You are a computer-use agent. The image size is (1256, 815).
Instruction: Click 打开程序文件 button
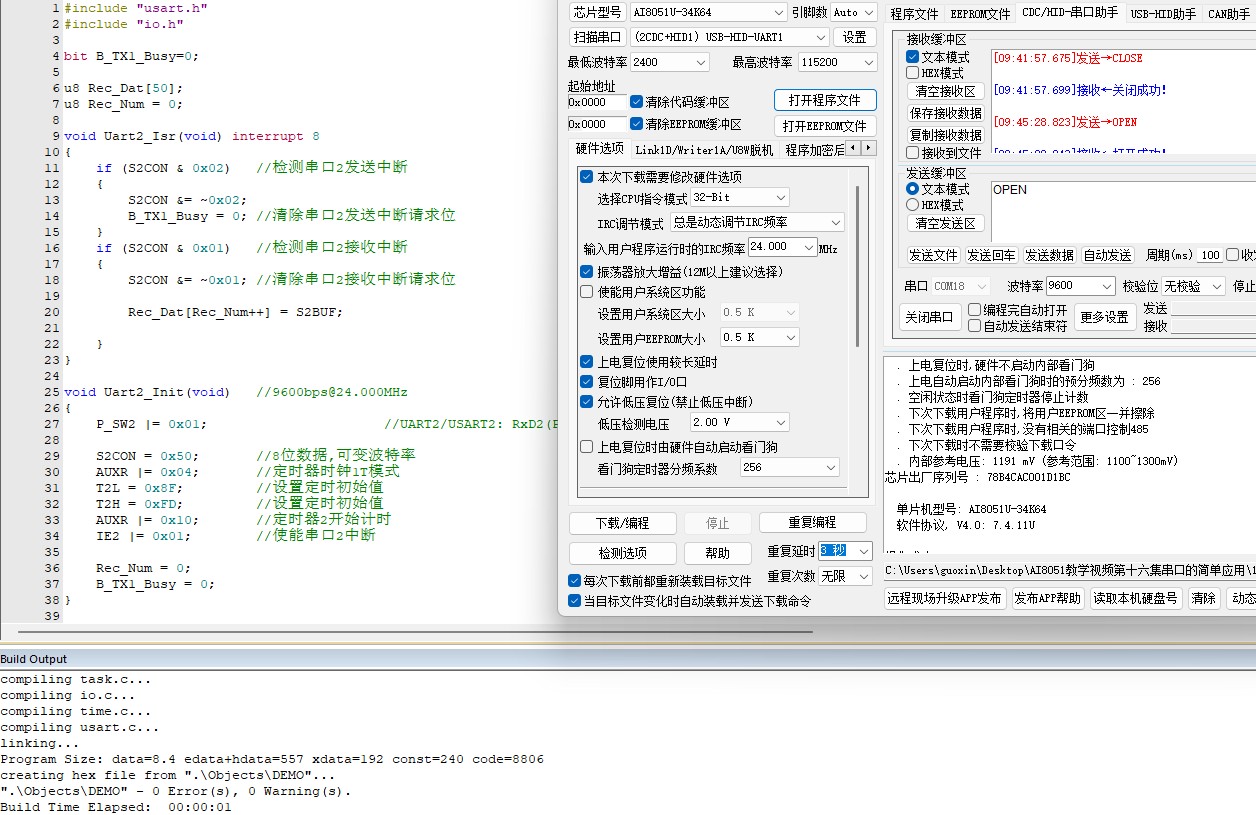point(825,100)
